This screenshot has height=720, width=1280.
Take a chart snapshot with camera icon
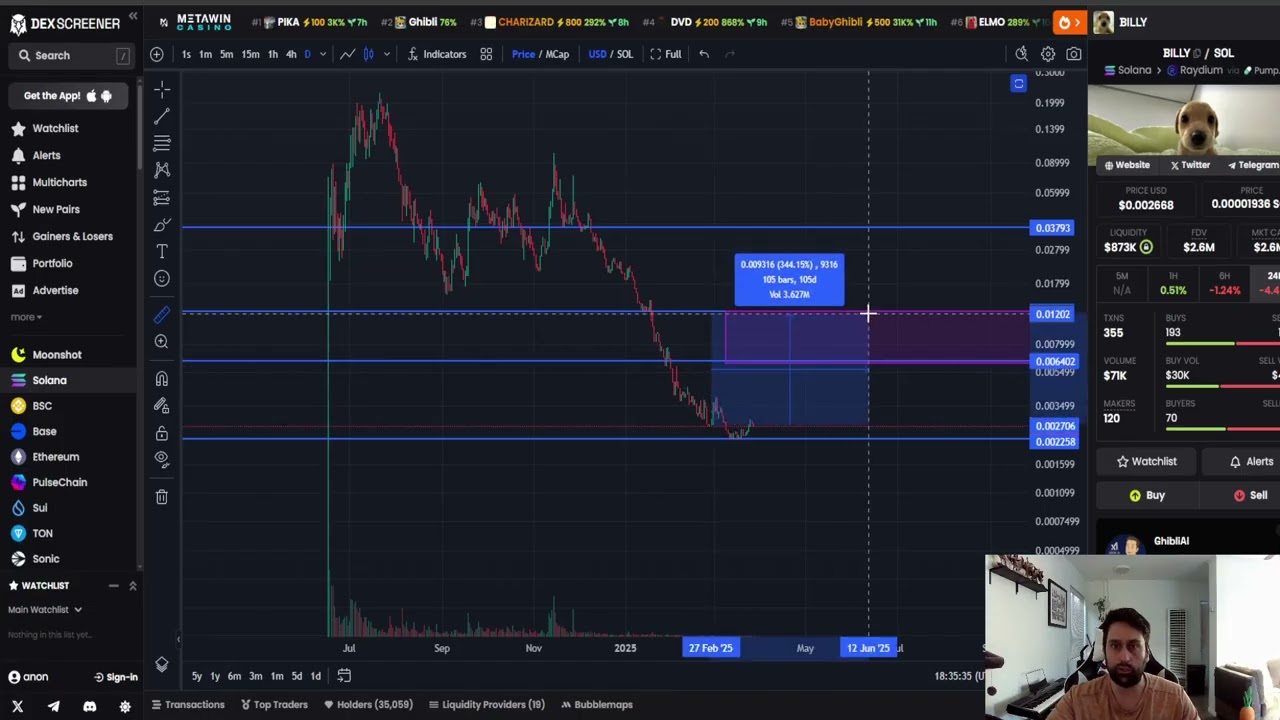(1074, 54)
